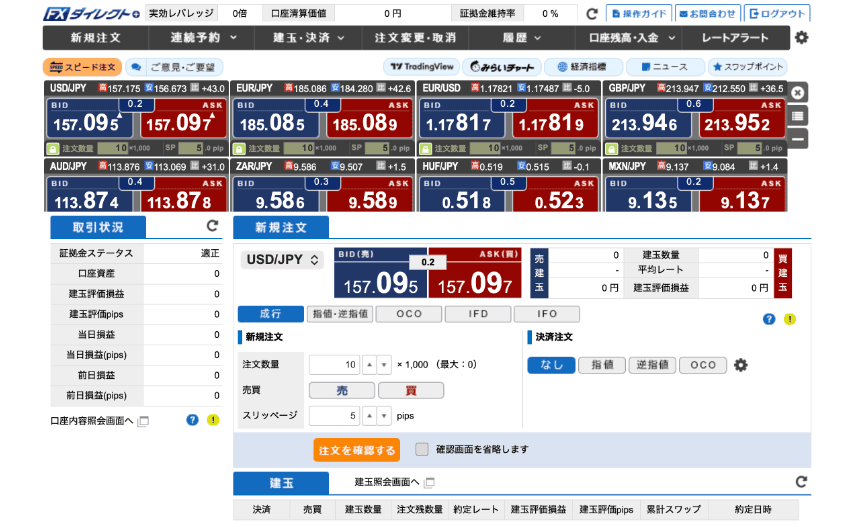
Task: Increase the スリッページ with the up arrow
Action: (x=369, y=416)
